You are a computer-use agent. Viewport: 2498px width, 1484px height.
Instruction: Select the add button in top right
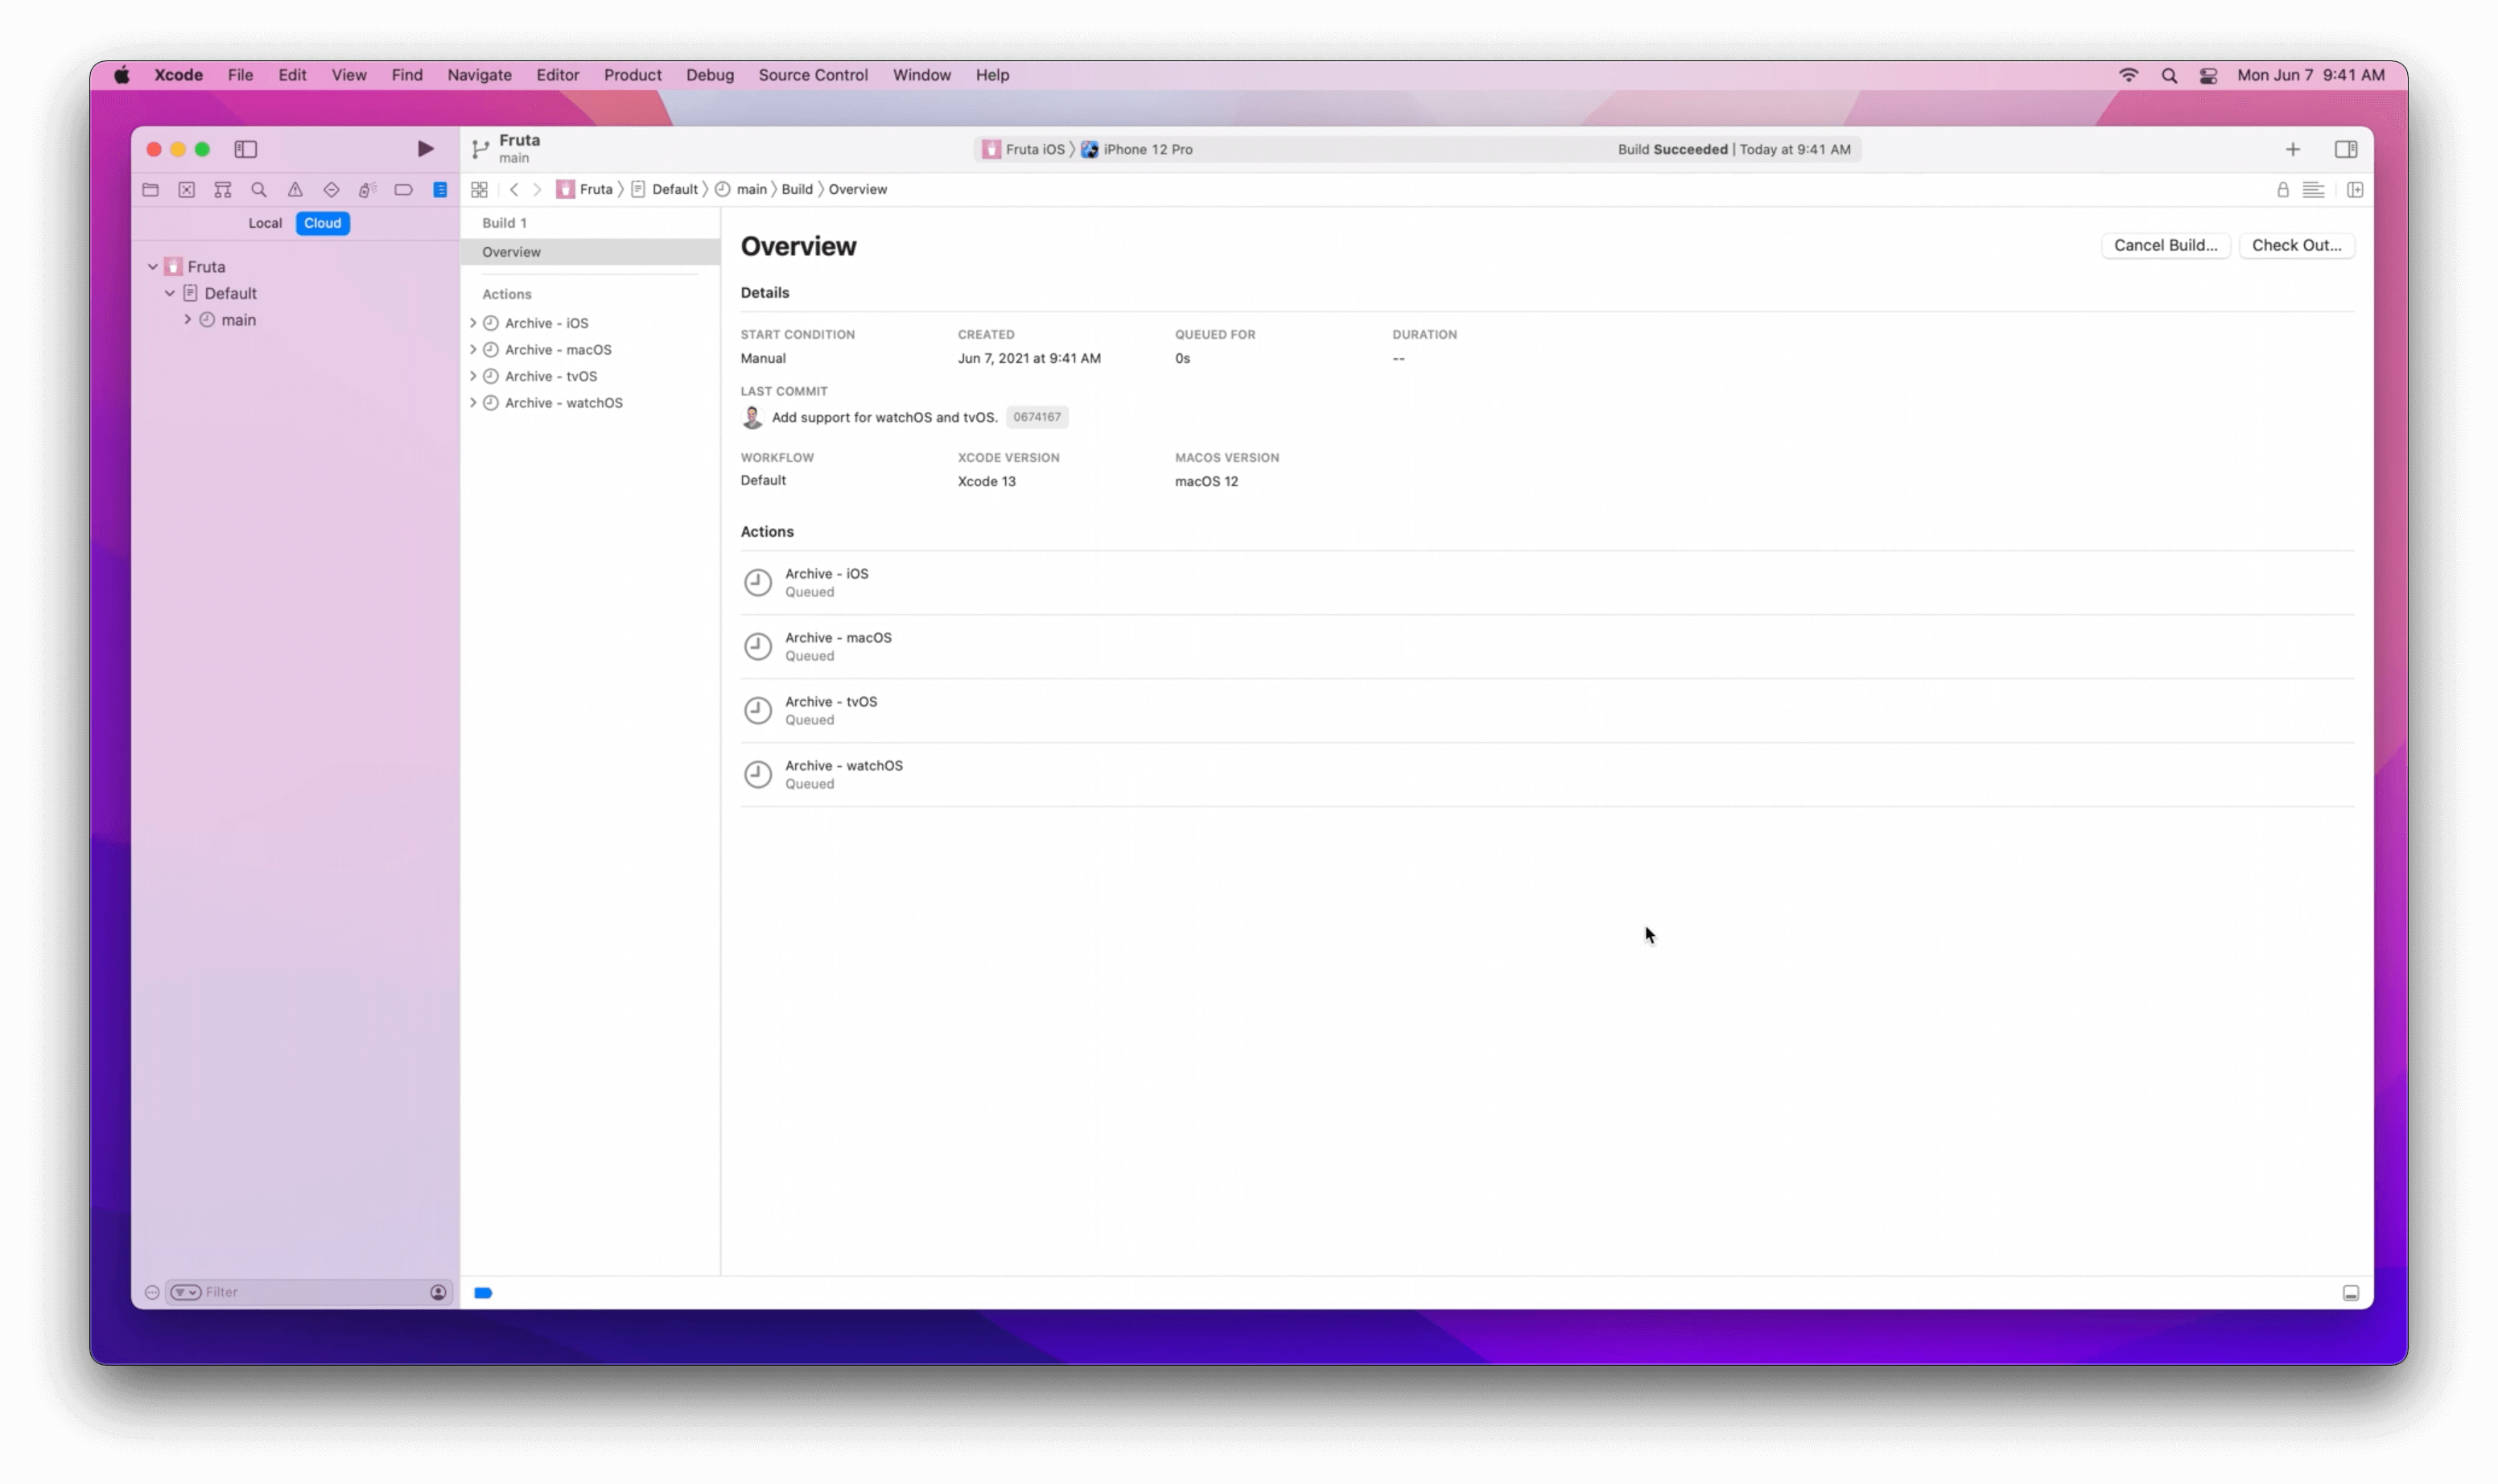point(2293,148)
